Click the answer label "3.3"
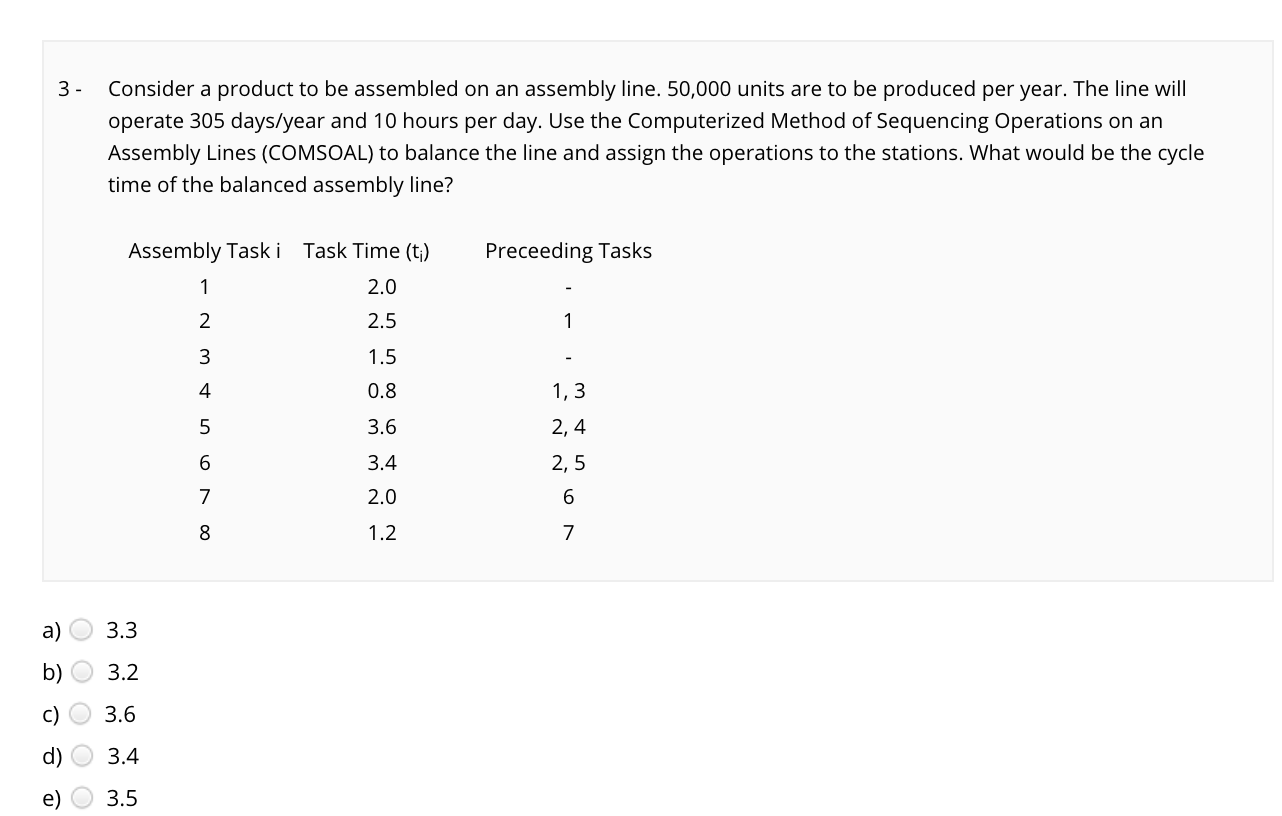The height and width of the screenshot is (816, 1282). (x=122, y=630)
